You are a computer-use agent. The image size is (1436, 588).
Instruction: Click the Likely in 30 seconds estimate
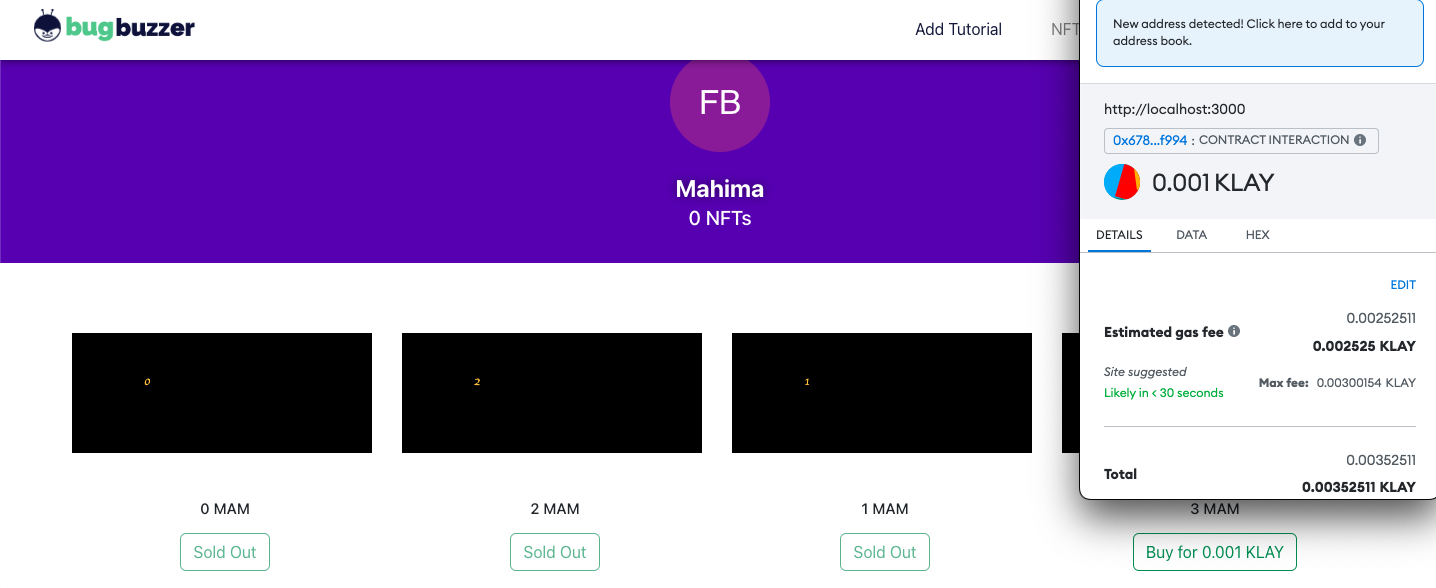coord(1163,392)
